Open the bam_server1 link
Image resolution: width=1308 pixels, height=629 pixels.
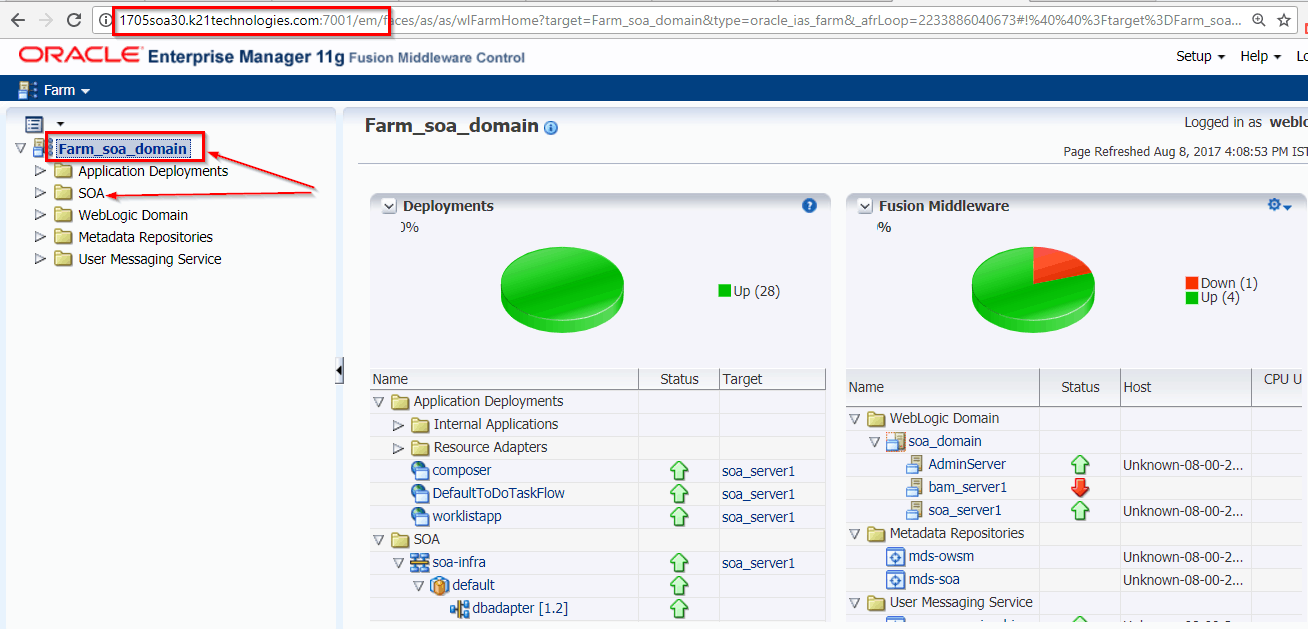(968, 487)
